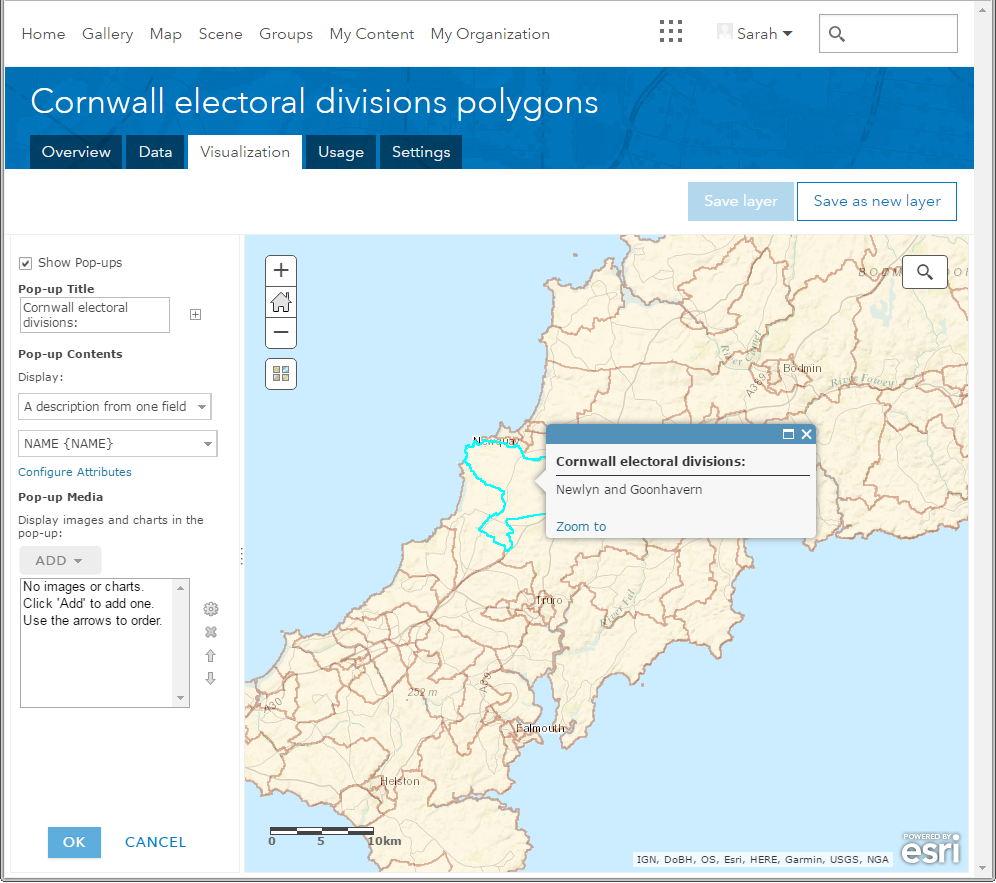
Task: Open the app launcher grid icon
Action: coord(670,31)
